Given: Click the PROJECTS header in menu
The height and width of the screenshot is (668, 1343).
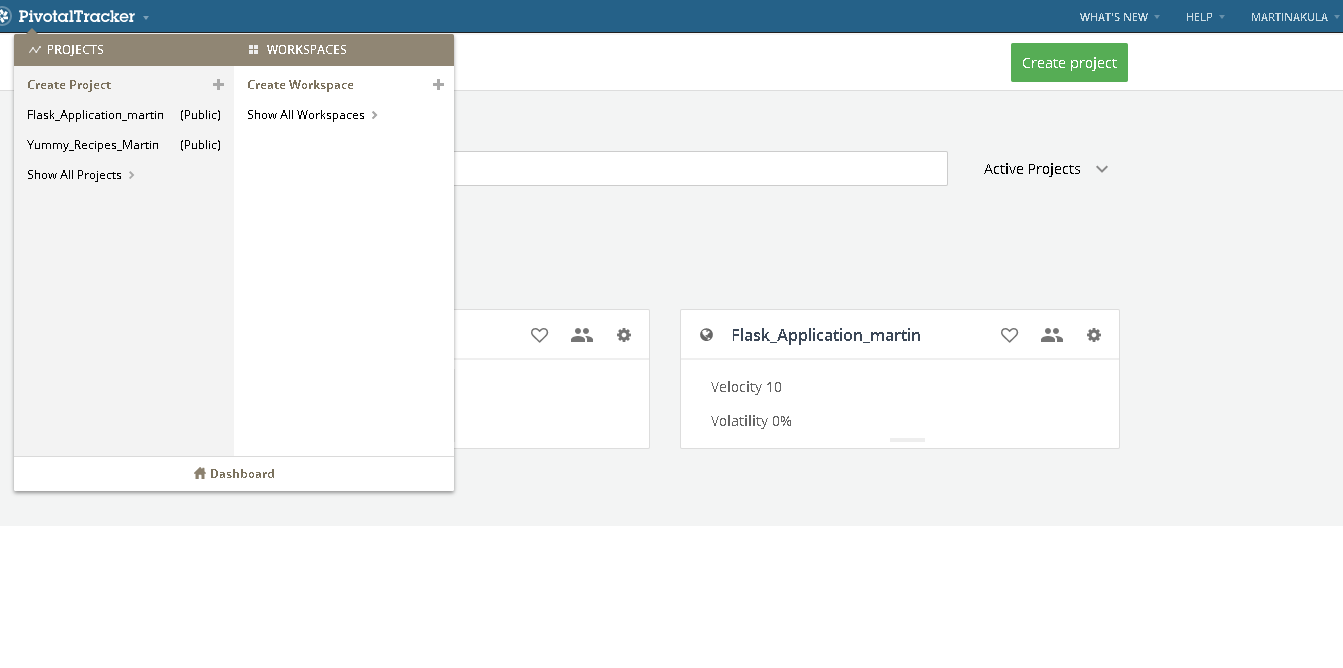Looking at the screenshot, I should click(x=75, y=49).
